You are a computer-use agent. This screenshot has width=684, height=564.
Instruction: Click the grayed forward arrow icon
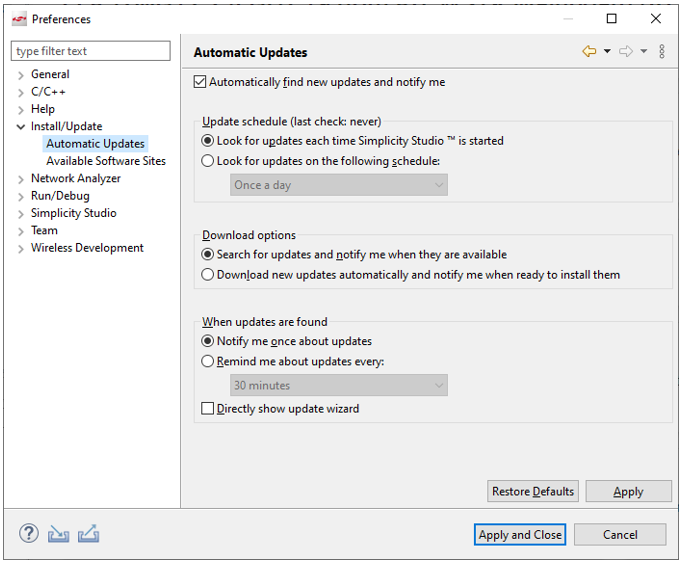pos(626,51)
